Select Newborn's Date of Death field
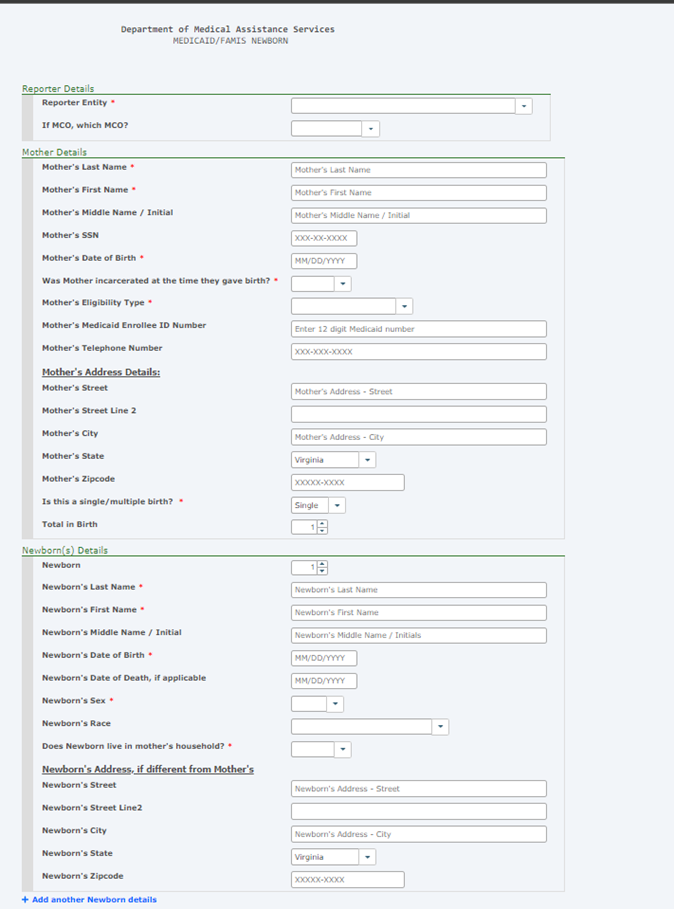 pyautogui.click(x=324, y=682)
